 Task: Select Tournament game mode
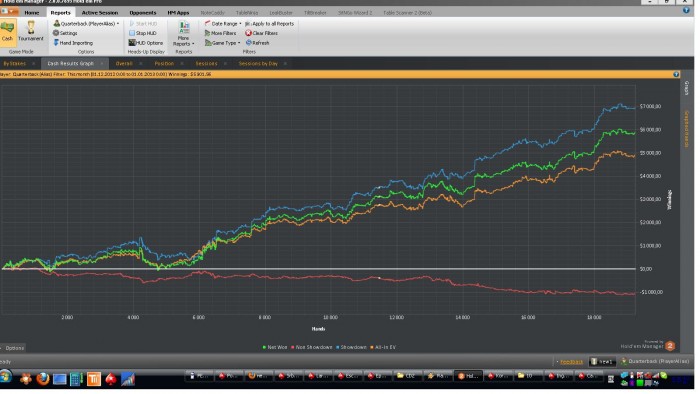30,31
